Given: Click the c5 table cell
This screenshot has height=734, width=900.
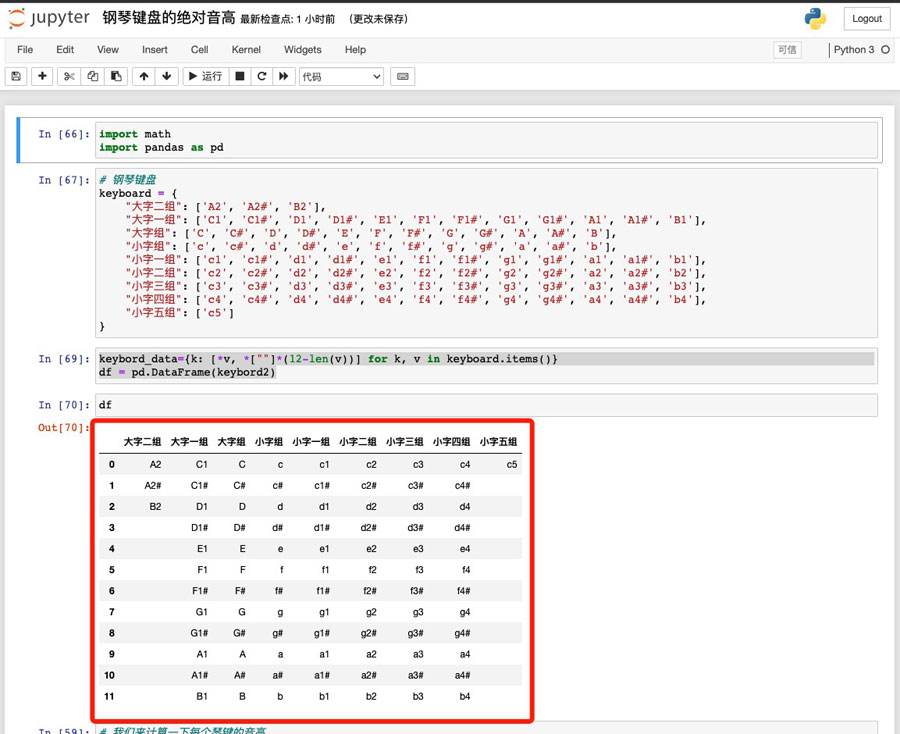Looking at the screenshot, I should coord(511,465).
